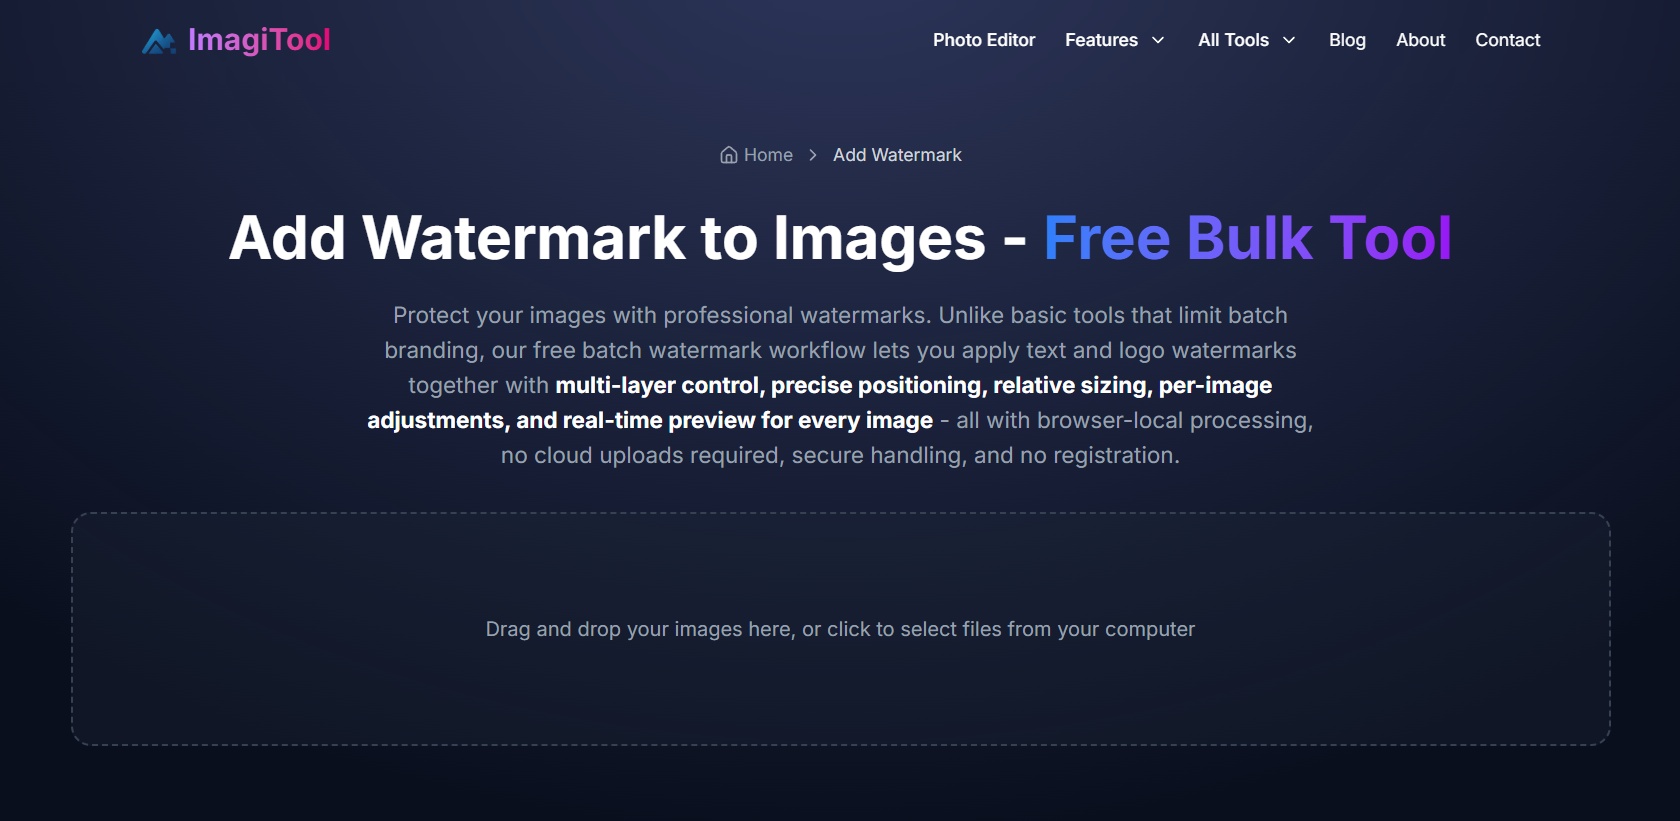Screen dimensions: 1680x821
Task: Click the gradient 'Free Bulk Tool' title text
Action: pos(1247,238)
